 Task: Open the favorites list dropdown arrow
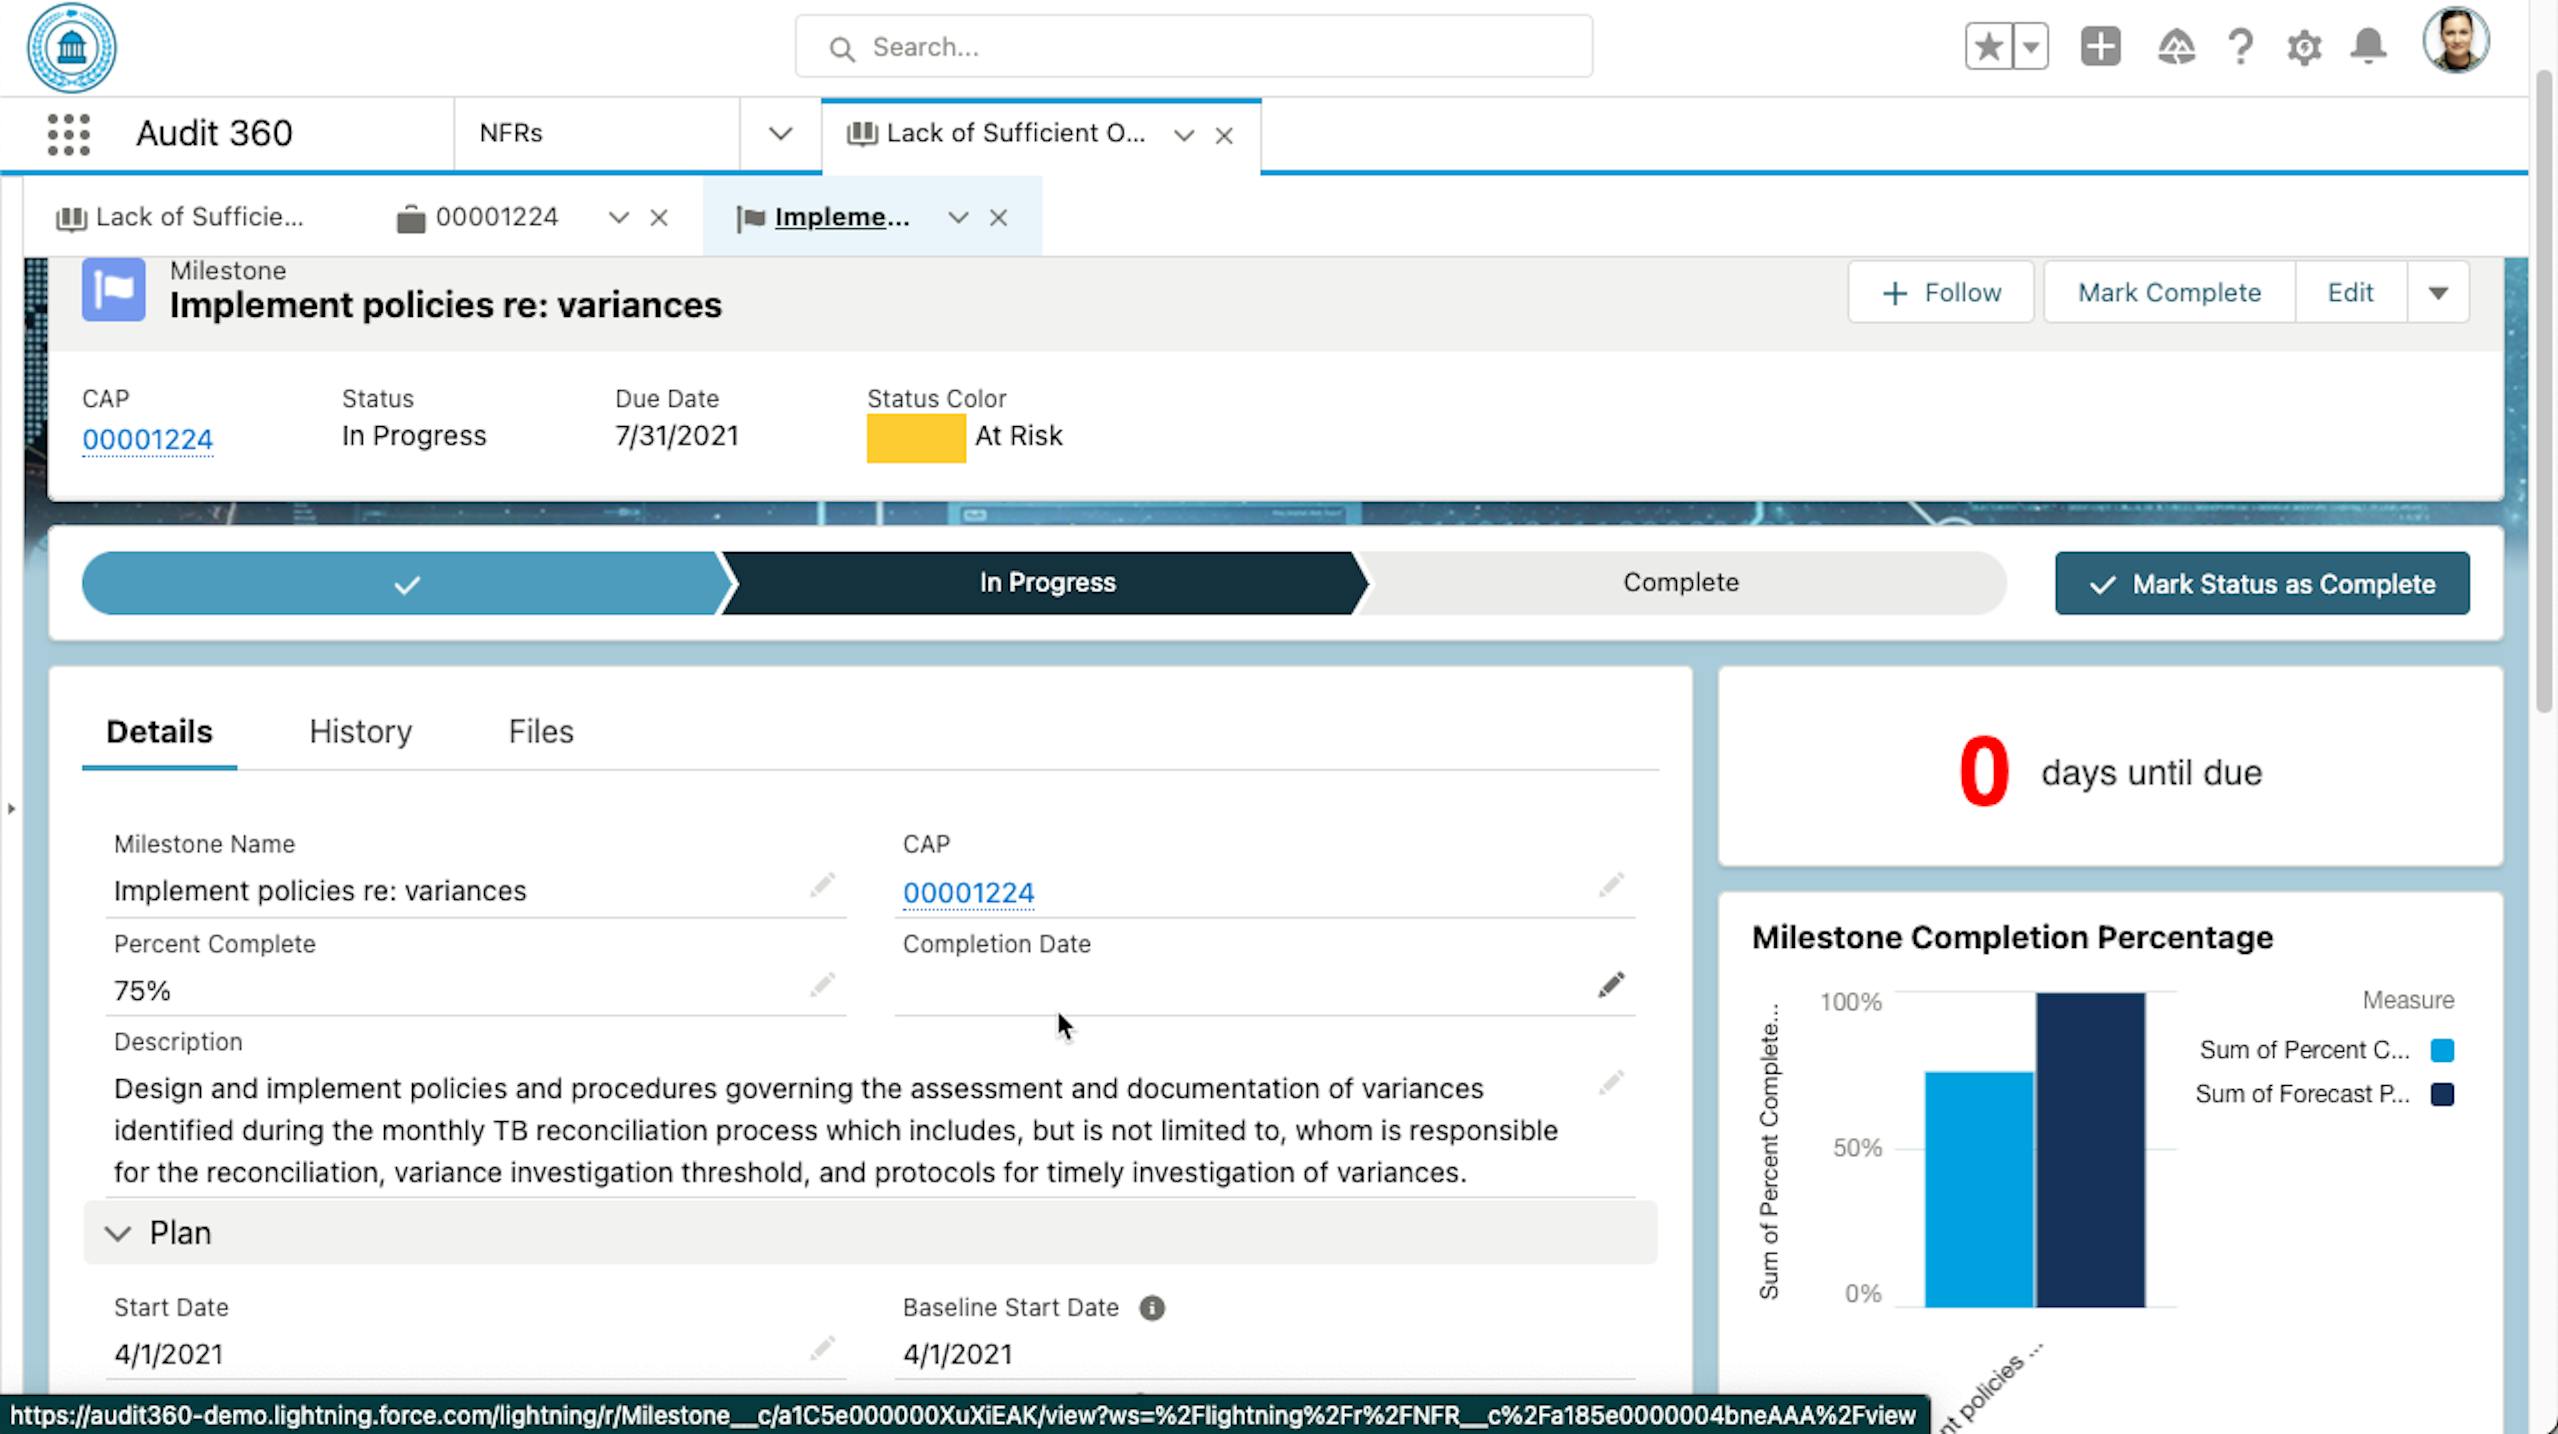[2031, 47]
